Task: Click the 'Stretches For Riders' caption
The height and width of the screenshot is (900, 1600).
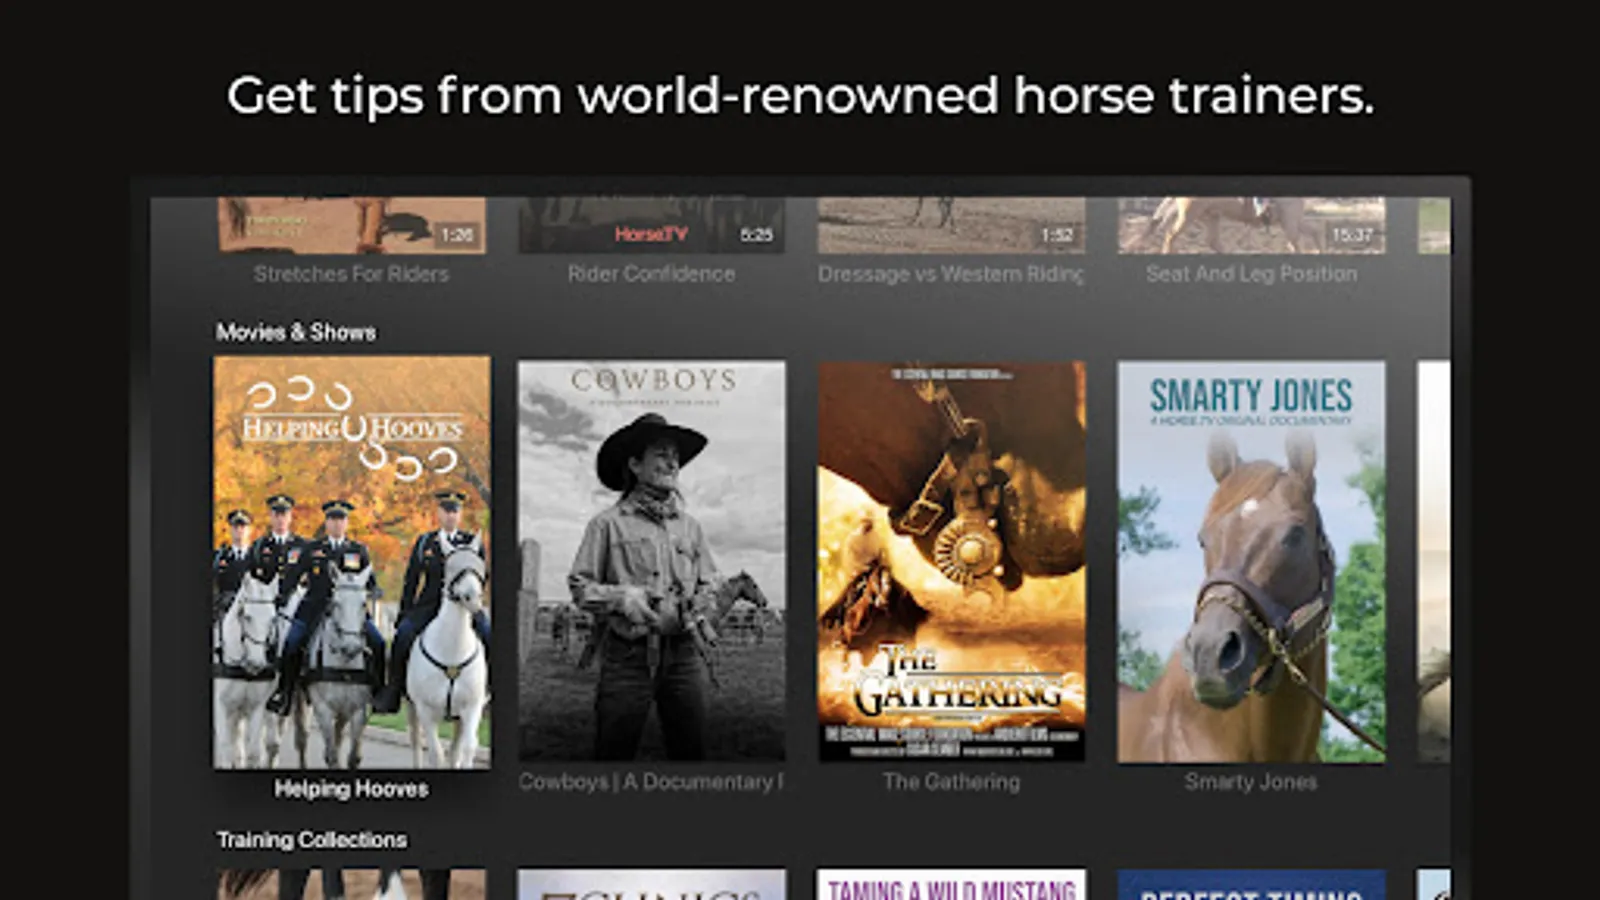Action: click(x=352, y=274)
